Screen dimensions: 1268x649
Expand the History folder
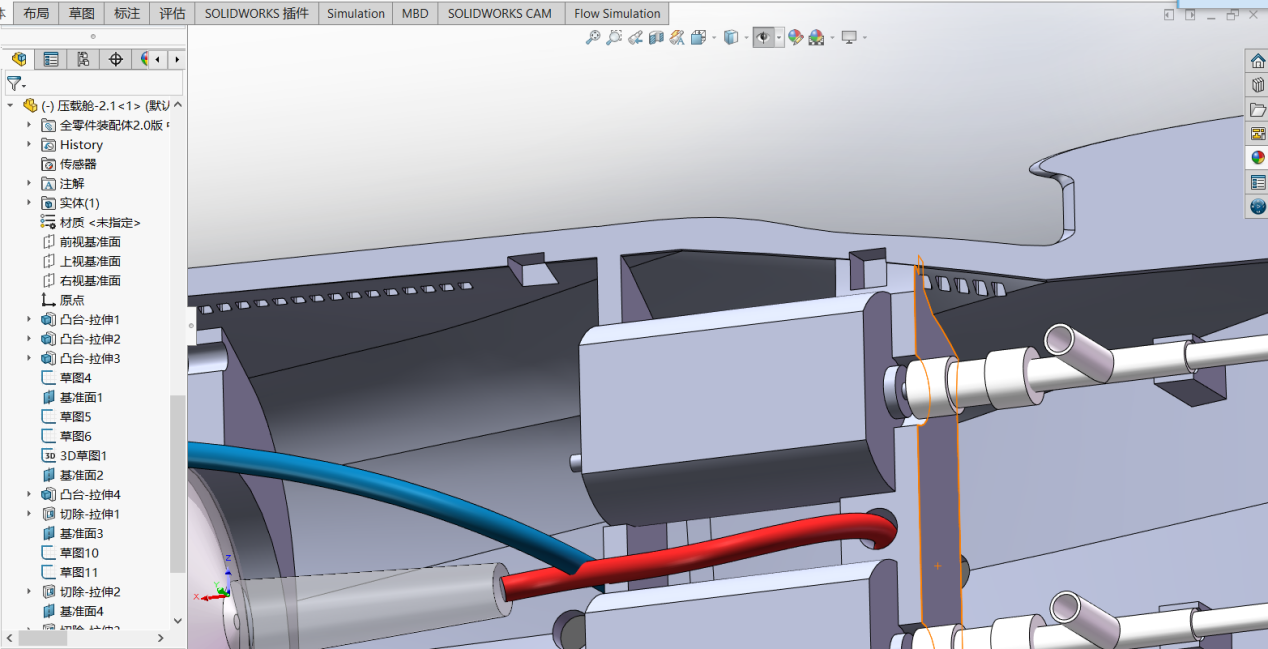(29, 144)
